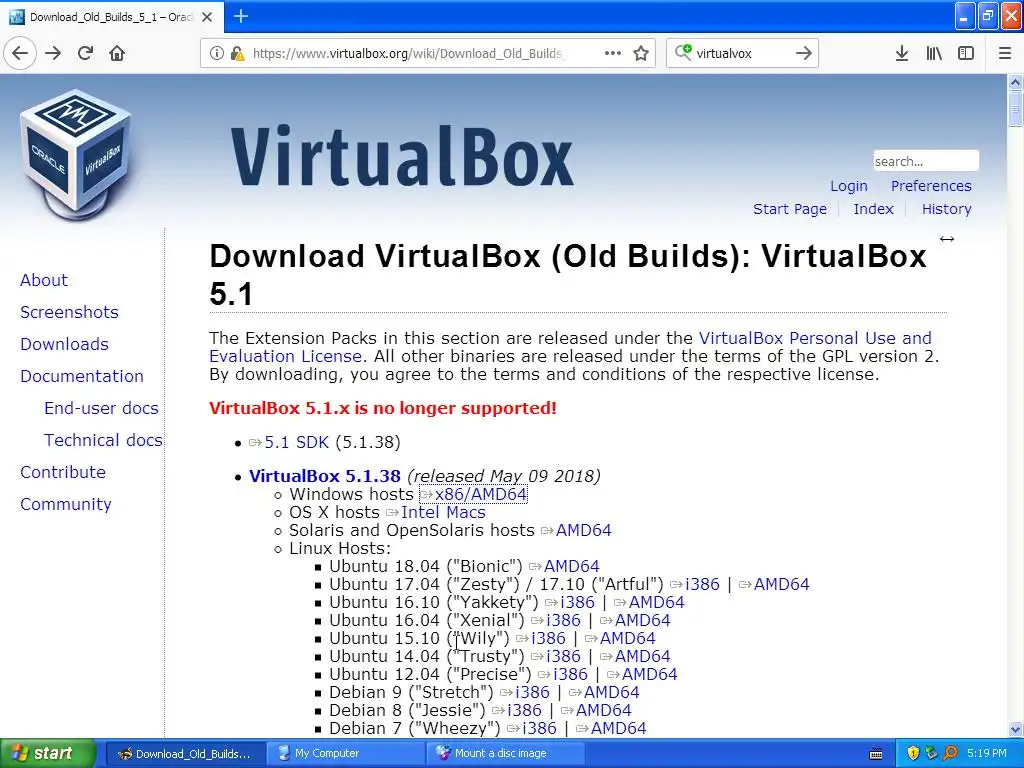Toggle the page width double-arrow icon
The height and width of the screenshot is (768, 1024).
(x=947, y=239)
